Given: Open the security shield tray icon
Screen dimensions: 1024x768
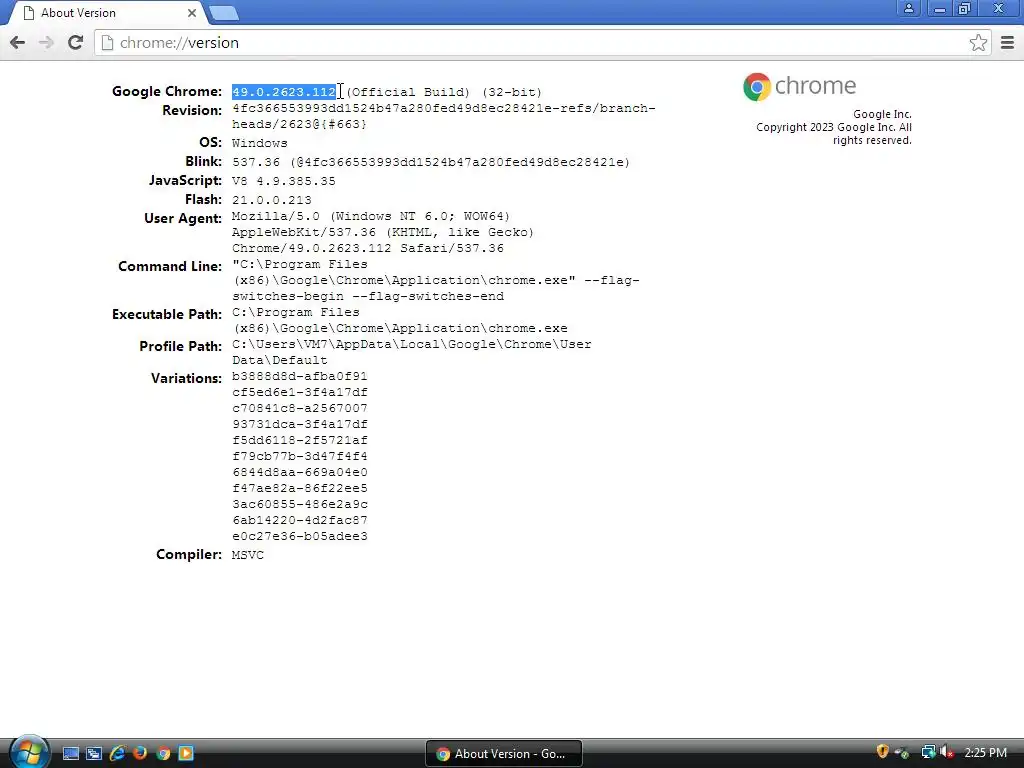Looking at the screenshot, I should click(x=882, y=752).
